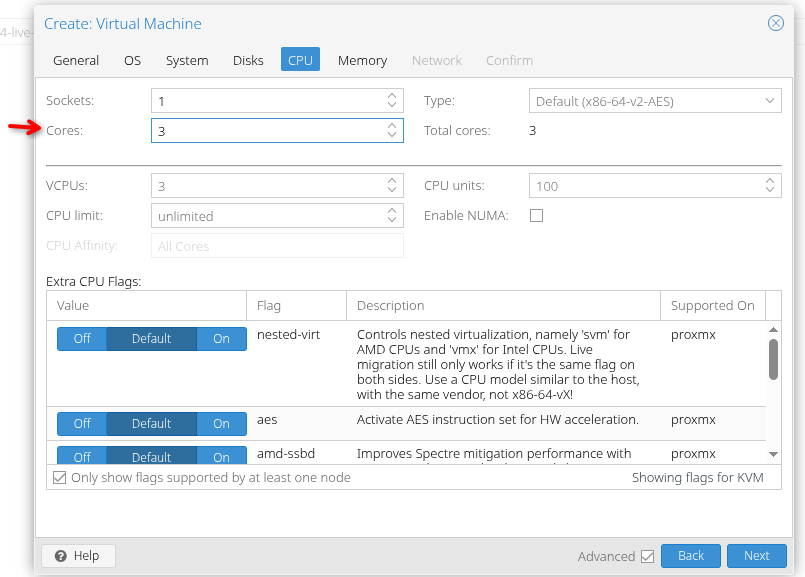Turn the aes flag On
The width and height of the screenshot is (805, 577).
tap(221, 424)
